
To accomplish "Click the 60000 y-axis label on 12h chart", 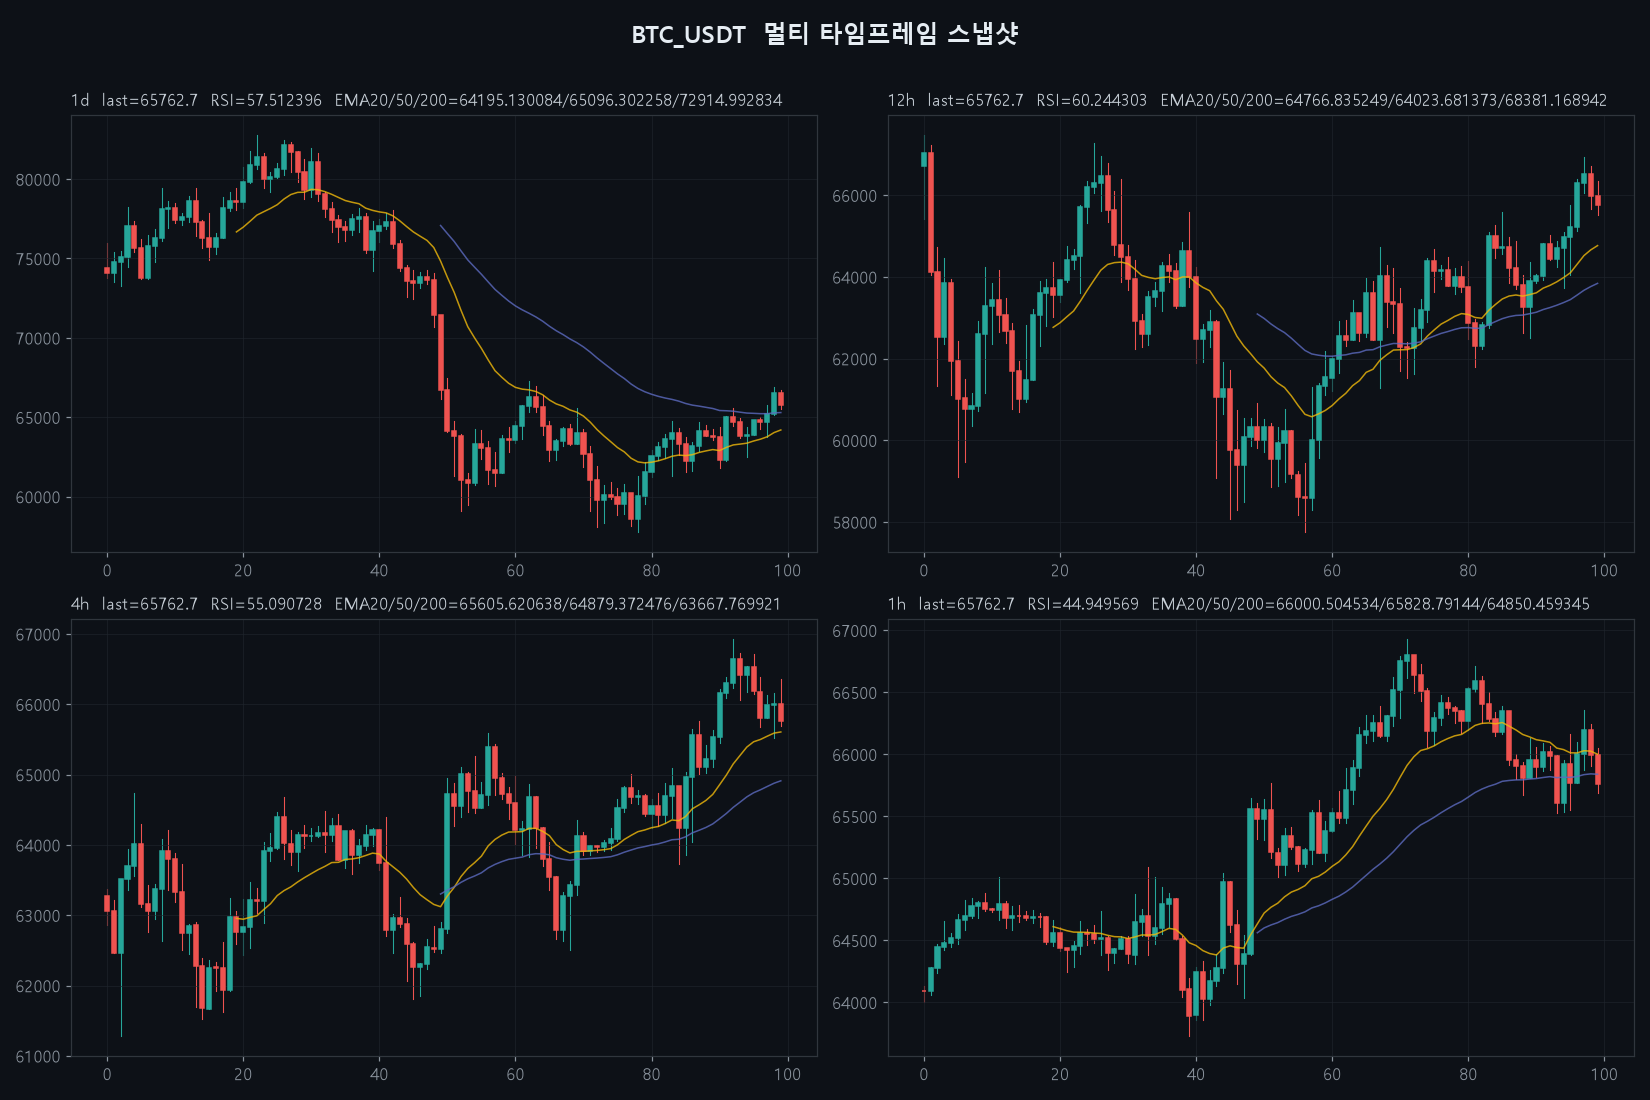I will coord(855,441).
